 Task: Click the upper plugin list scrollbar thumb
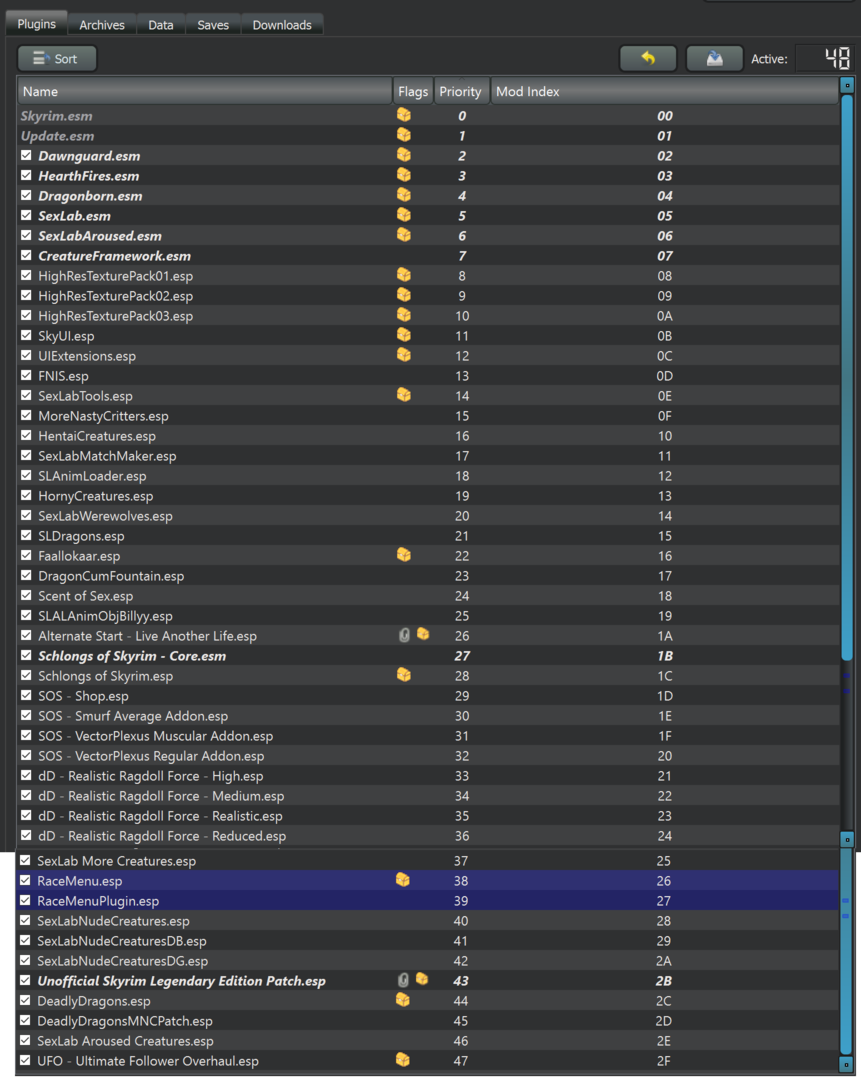(847, 379)
